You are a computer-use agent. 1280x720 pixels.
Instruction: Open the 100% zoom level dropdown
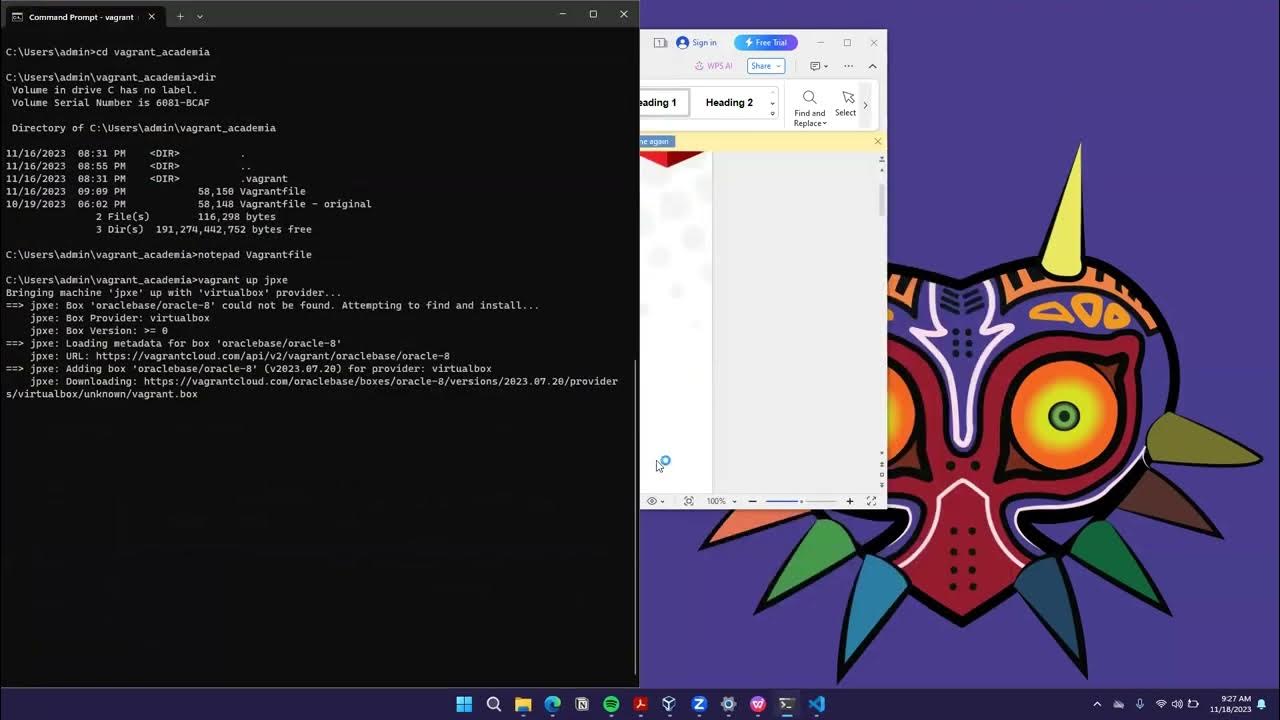click(721, 501)
